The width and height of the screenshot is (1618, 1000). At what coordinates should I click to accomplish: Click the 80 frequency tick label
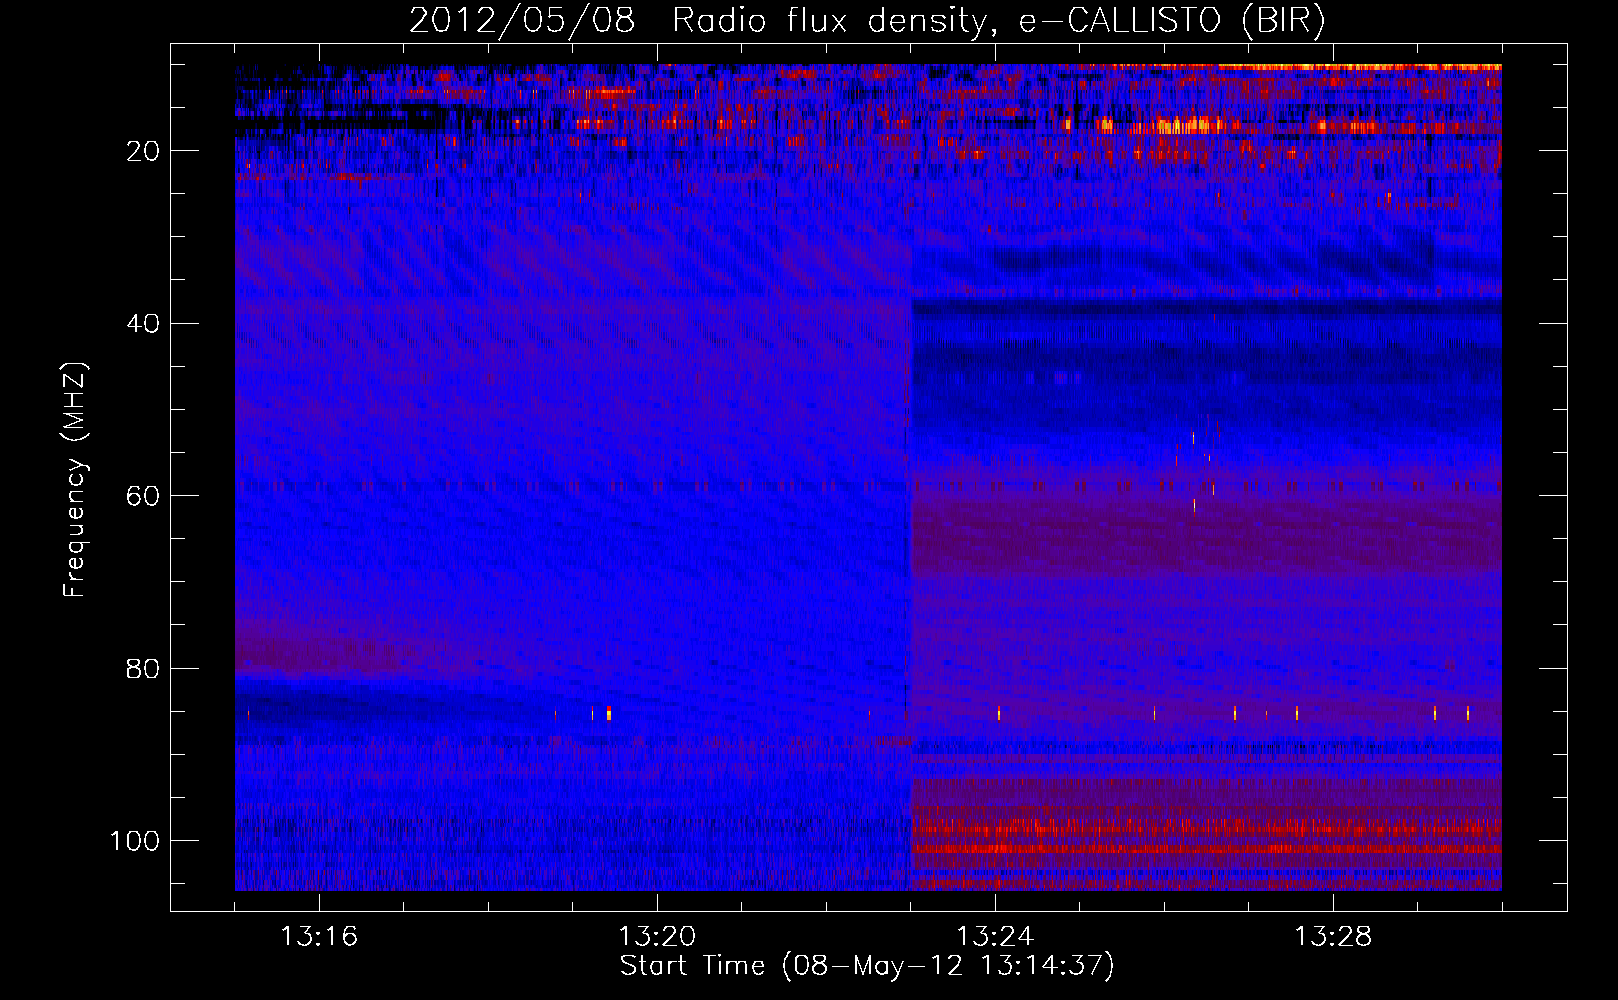pyautogui.click(x=144, y=669)
